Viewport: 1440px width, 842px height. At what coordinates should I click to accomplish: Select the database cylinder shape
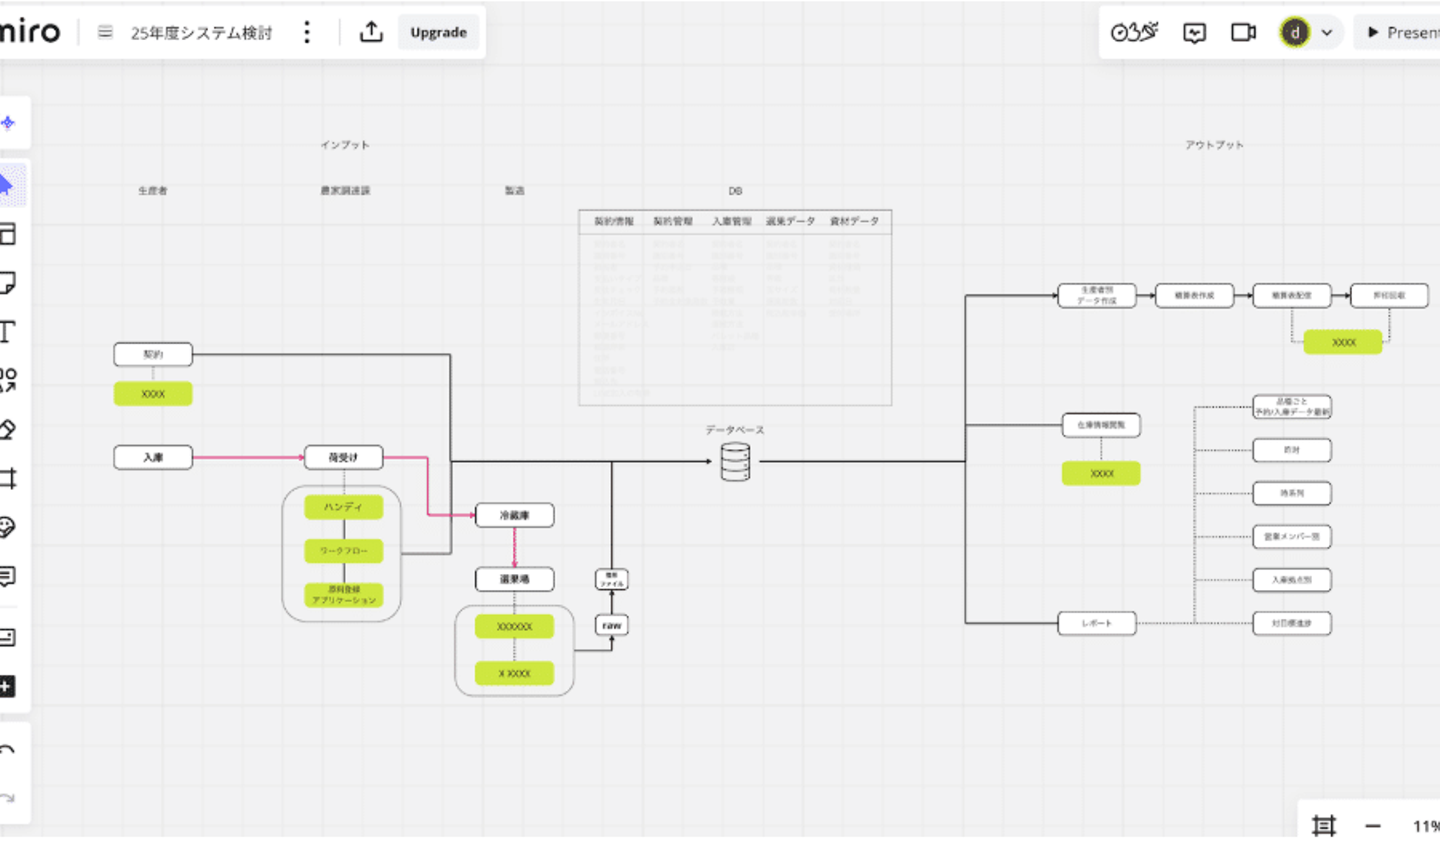click(x=735, y=462)
